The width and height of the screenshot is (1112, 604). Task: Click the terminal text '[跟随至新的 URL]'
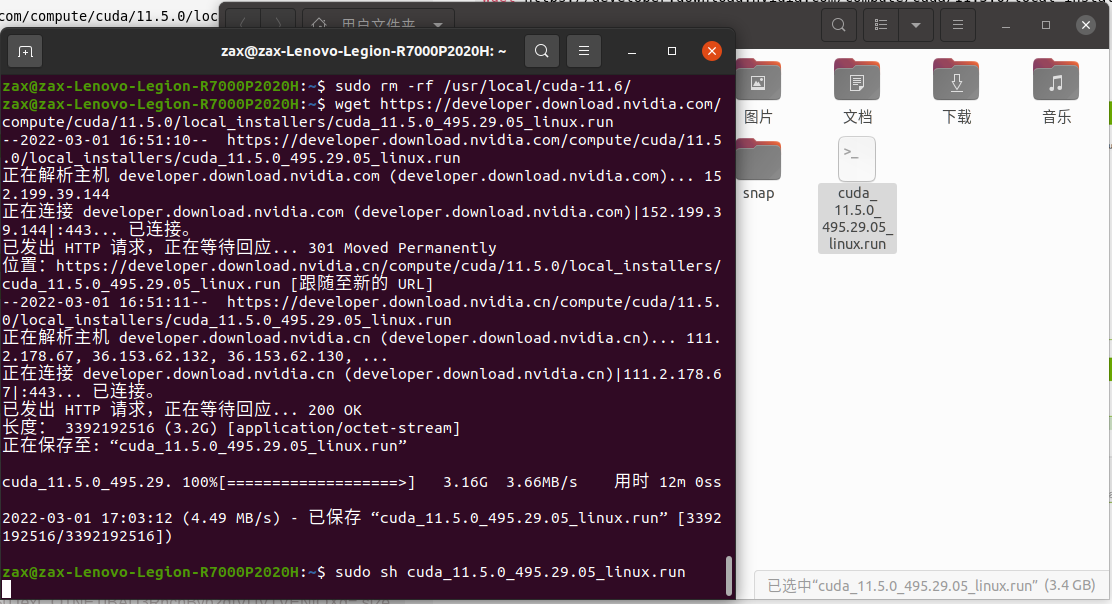point(362,284)
